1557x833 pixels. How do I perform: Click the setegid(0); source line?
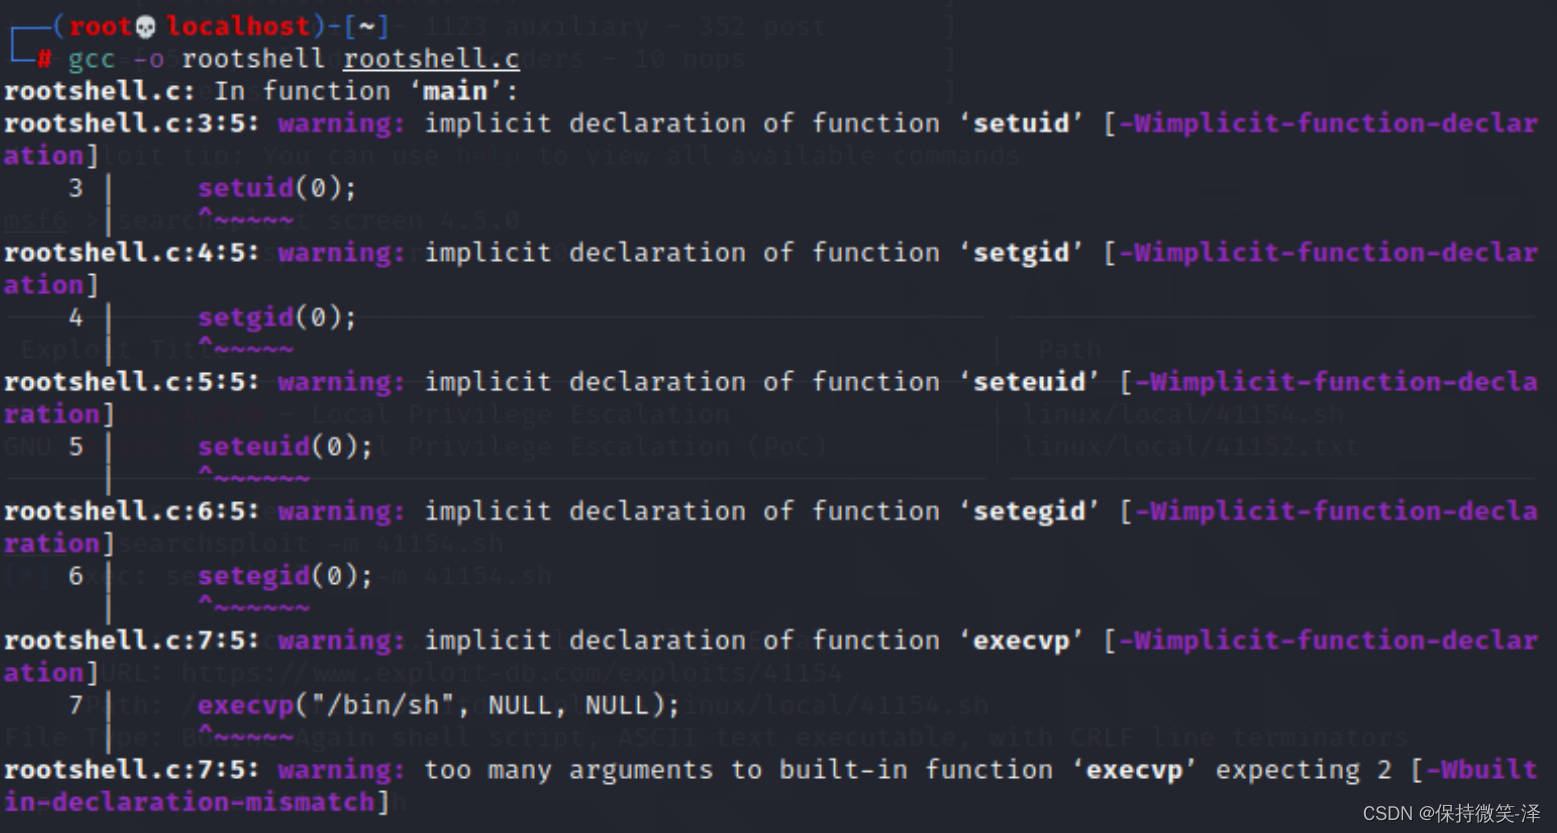284,576
